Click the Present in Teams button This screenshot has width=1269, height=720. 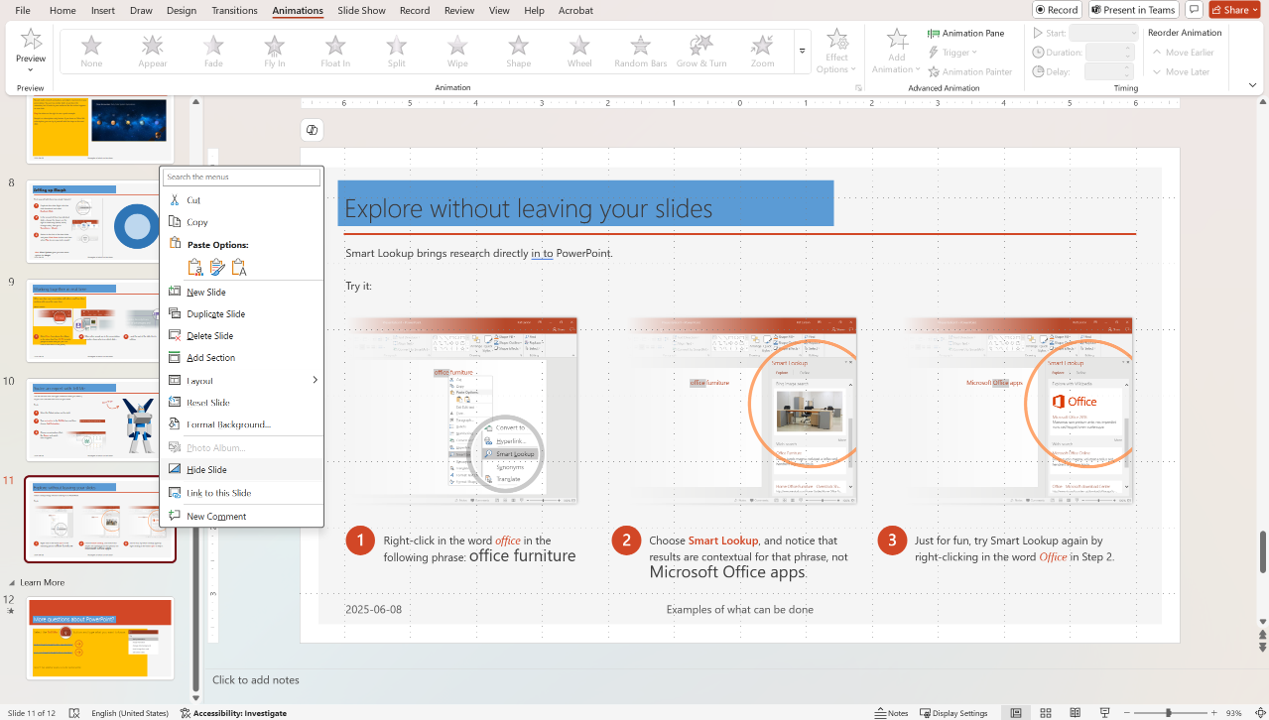pos(1133,10)
